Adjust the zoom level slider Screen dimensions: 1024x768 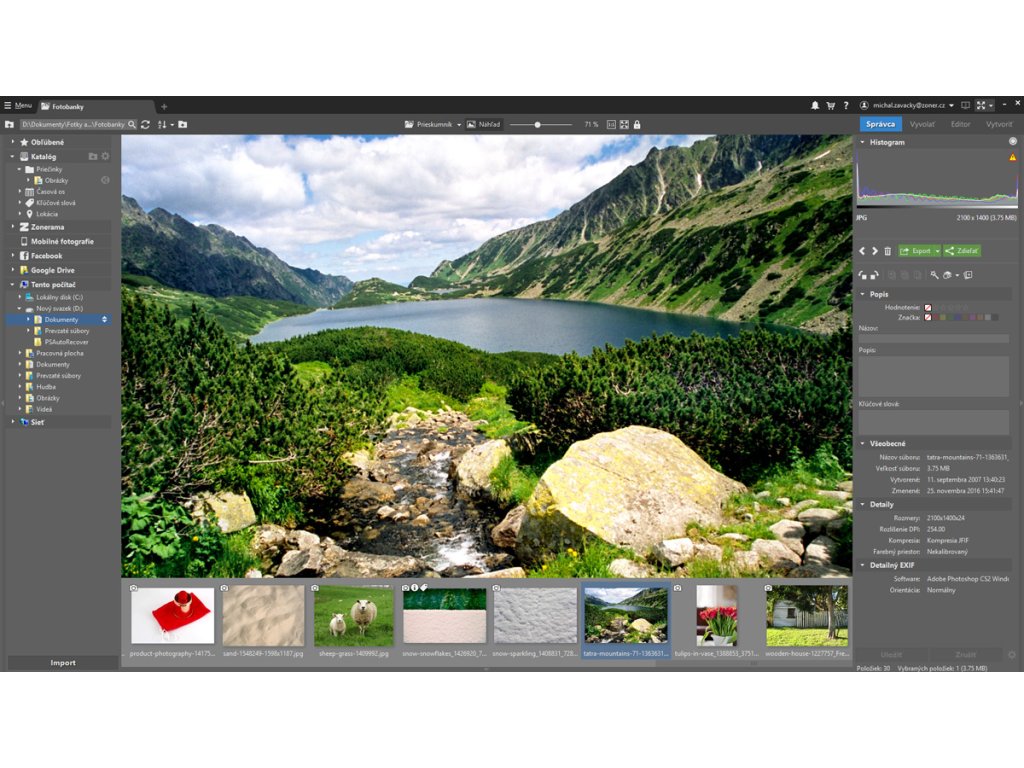click(541, 125)
